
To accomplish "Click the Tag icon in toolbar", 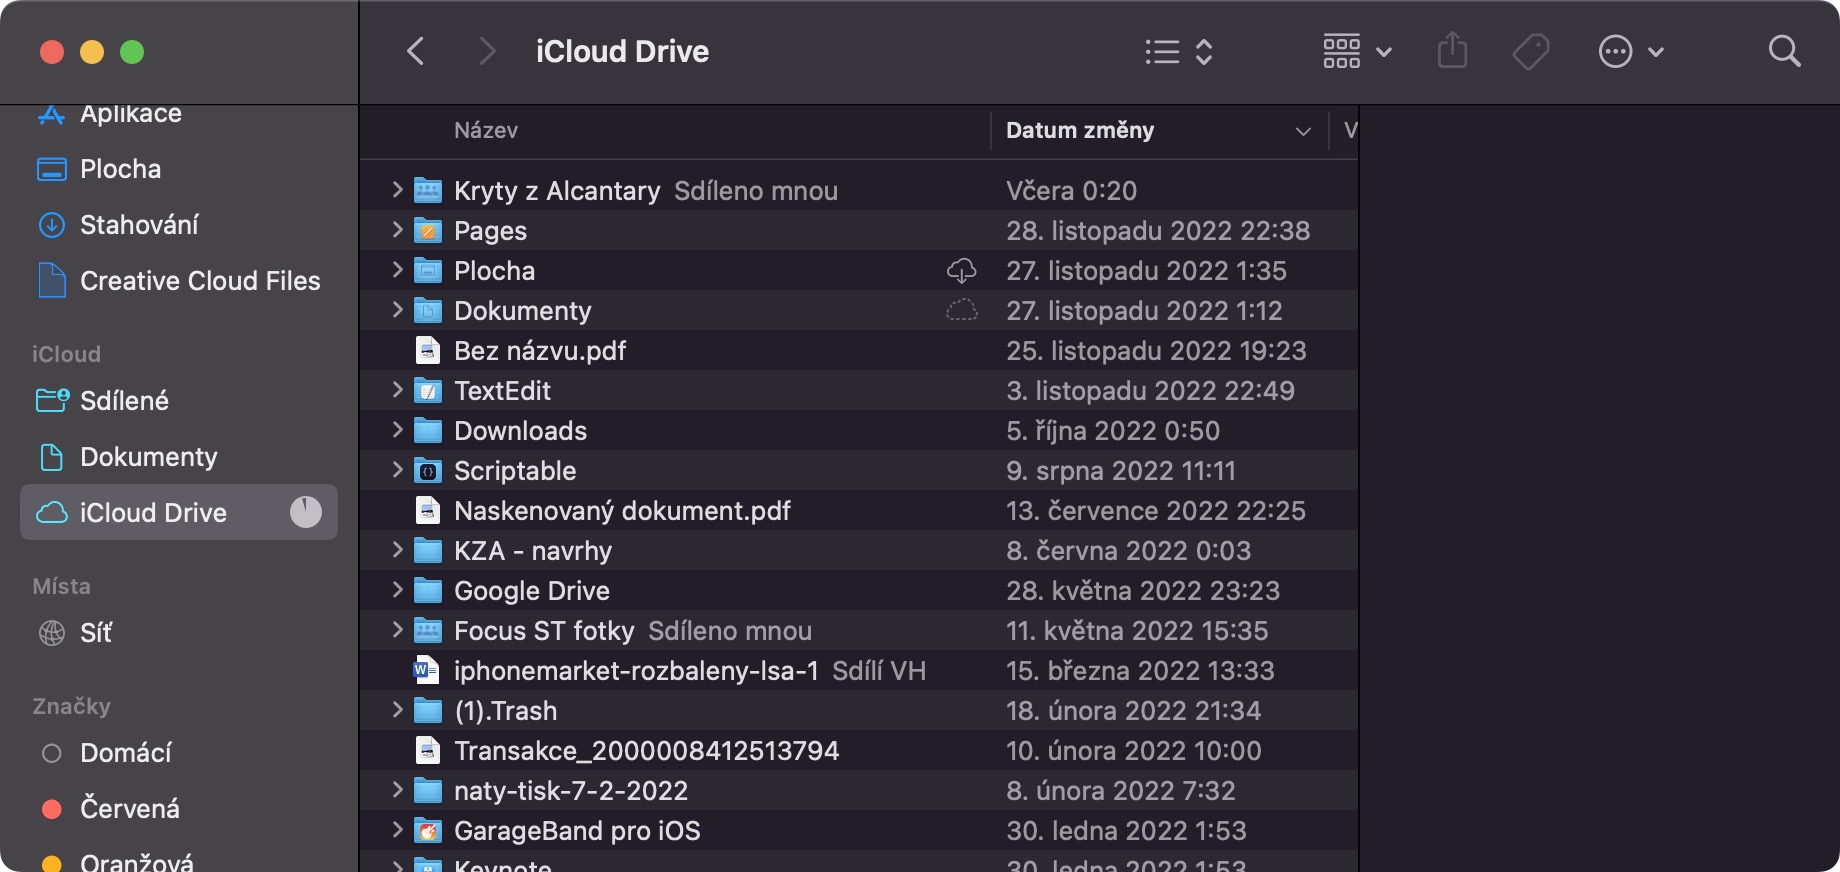I will [x=1530, y=51].
